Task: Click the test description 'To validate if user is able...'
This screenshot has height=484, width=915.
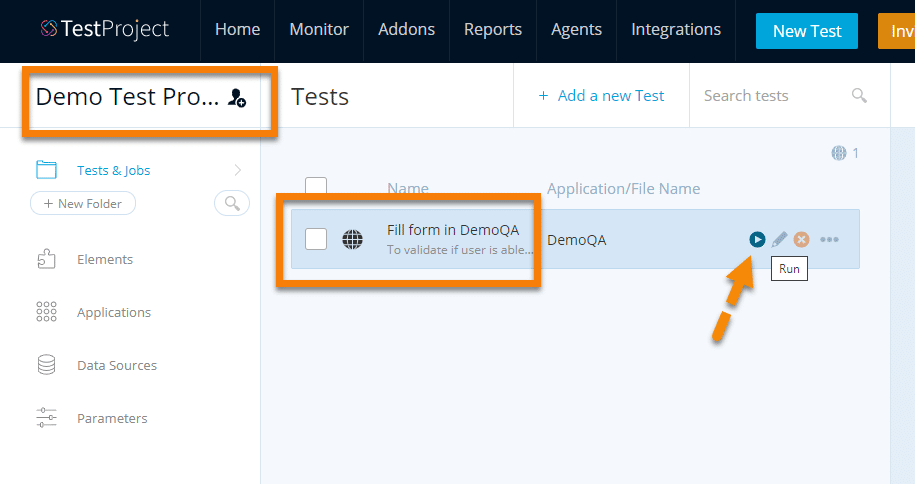Action: [460, 250]
